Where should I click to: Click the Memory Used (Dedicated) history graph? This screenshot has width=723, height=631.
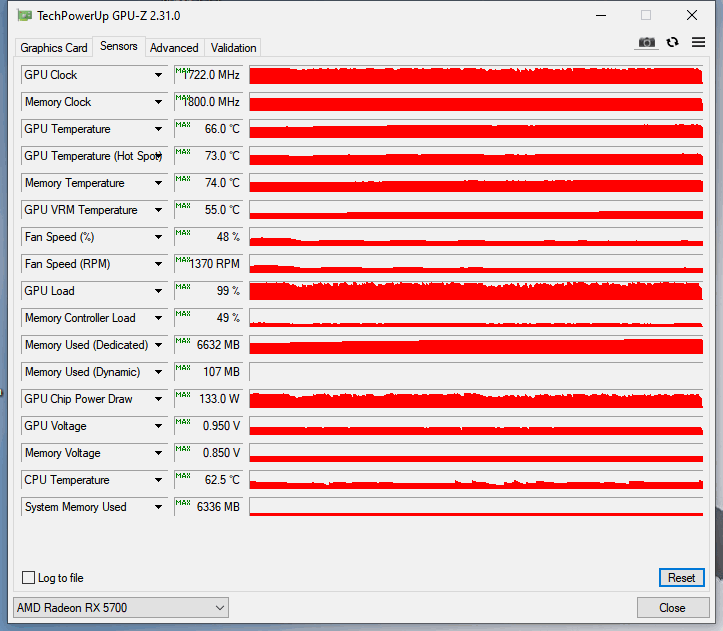coord(476,345)
